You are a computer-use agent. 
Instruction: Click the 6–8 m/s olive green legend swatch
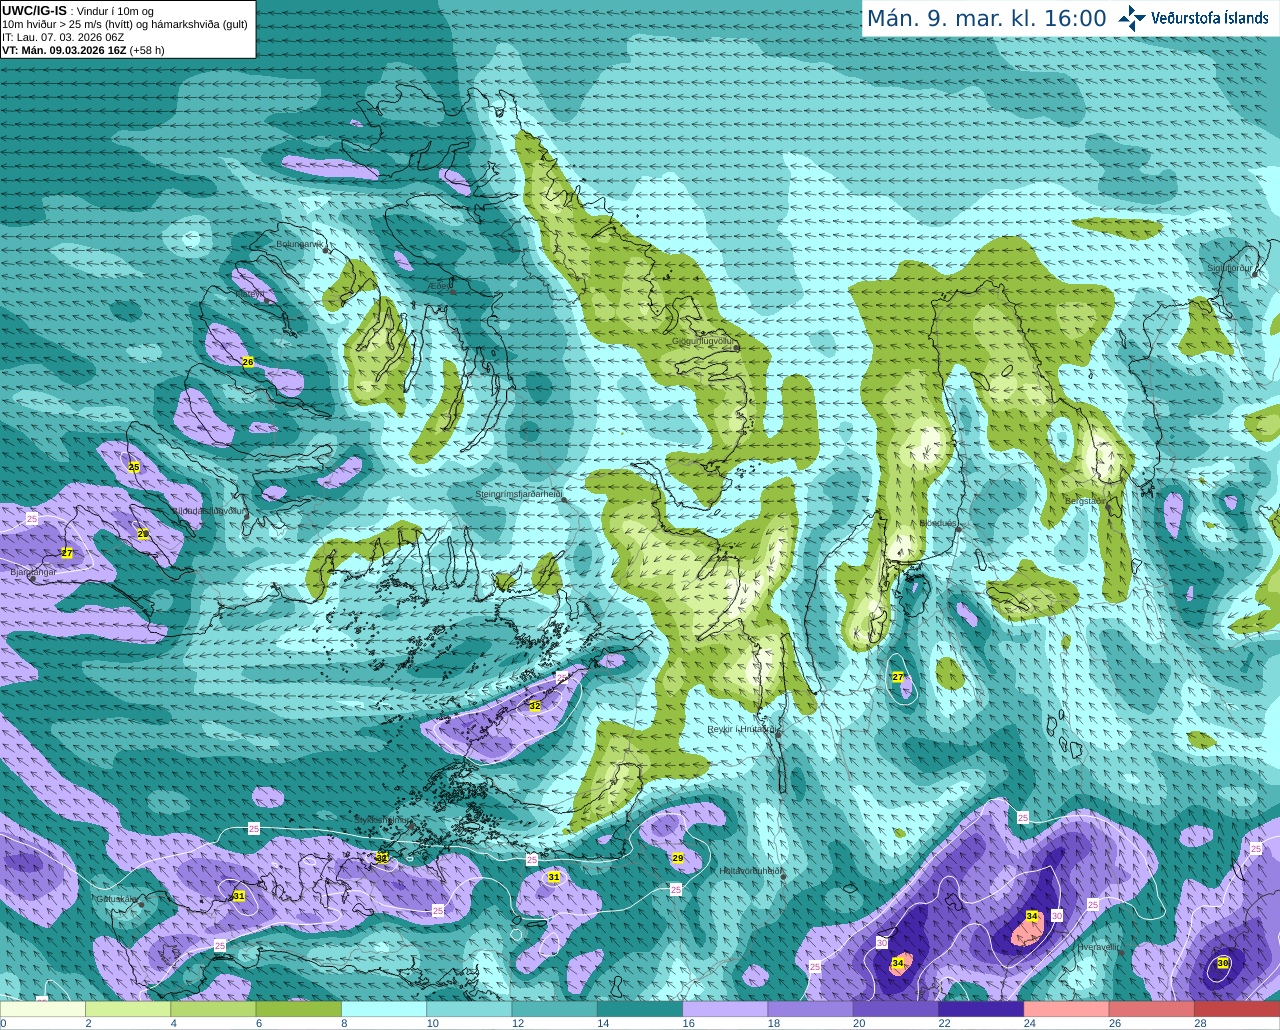[299, 1009]
